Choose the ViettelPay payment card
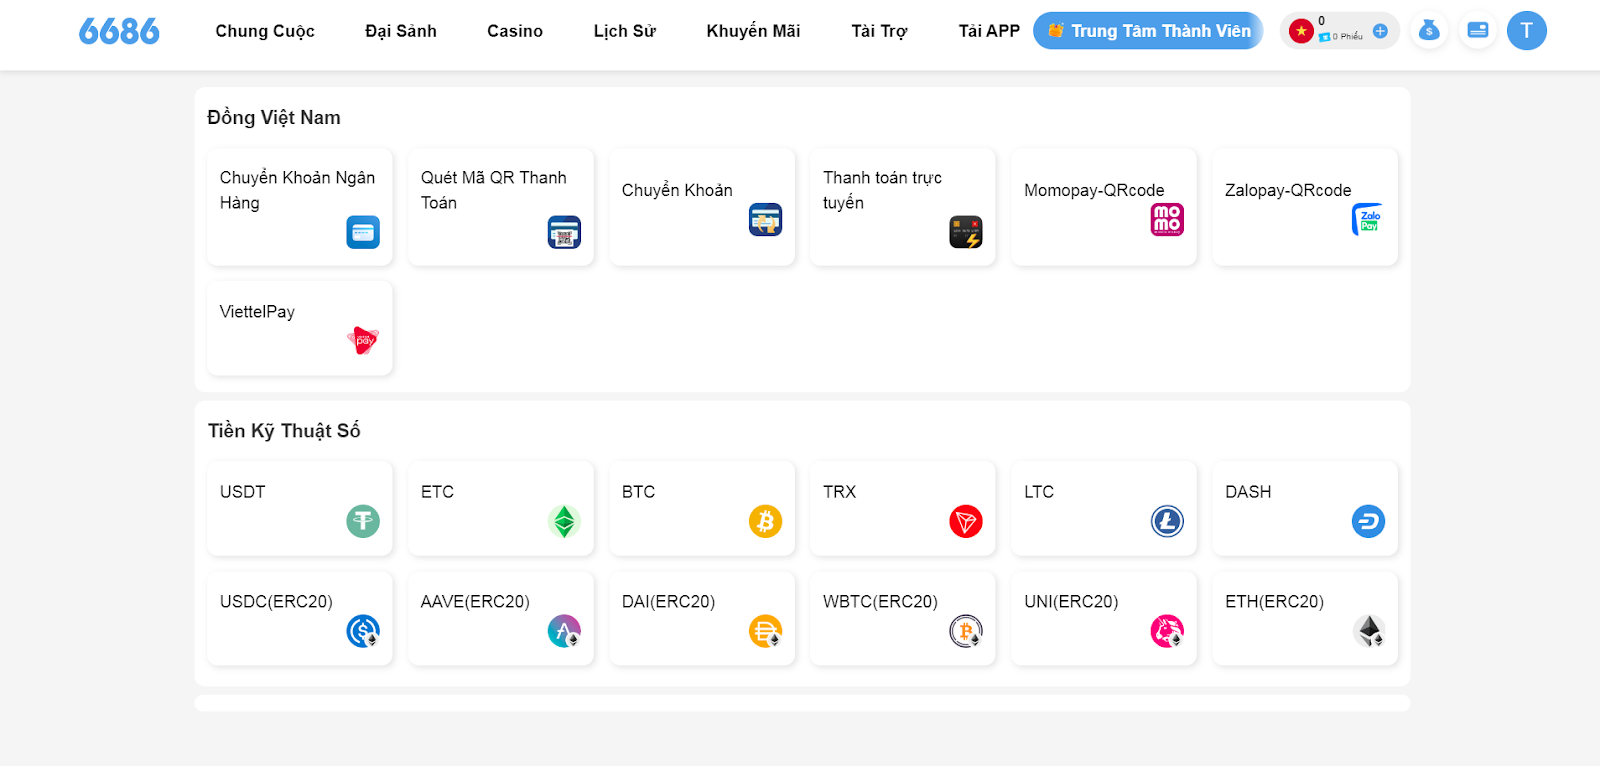The width and height of the screenshot is (1600, 766). click(300, 328)
